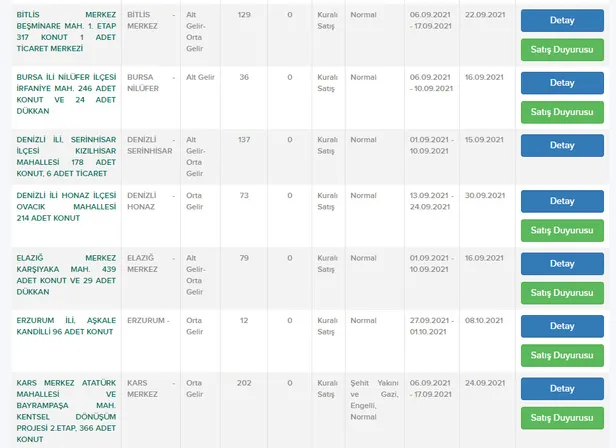Screen dimensions: 616x448
Task: Click Detay for the Denizli Honaz project
Action: [x=562, y=201]
